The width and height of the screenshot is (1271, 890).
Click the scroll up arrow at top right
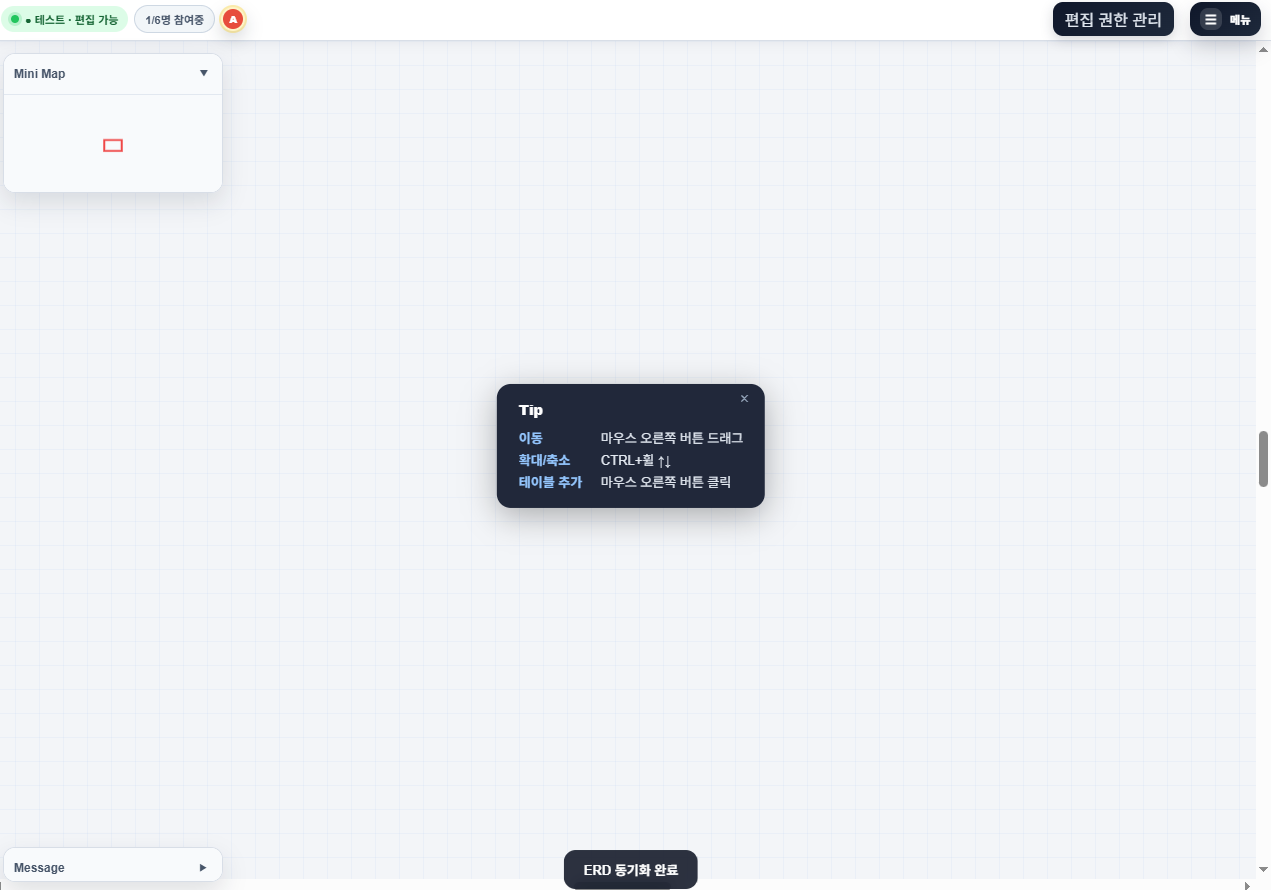[1263, 49]
